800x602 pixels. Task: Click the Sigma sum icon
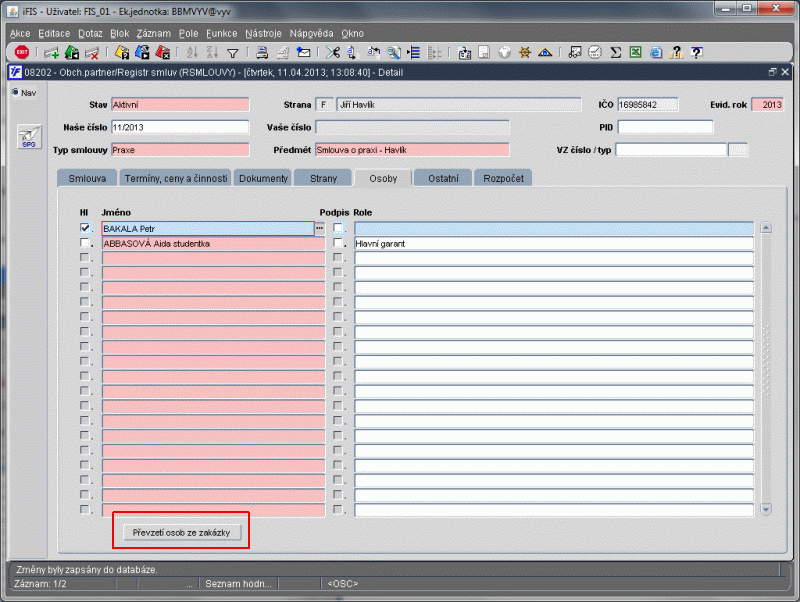point(616,52)
